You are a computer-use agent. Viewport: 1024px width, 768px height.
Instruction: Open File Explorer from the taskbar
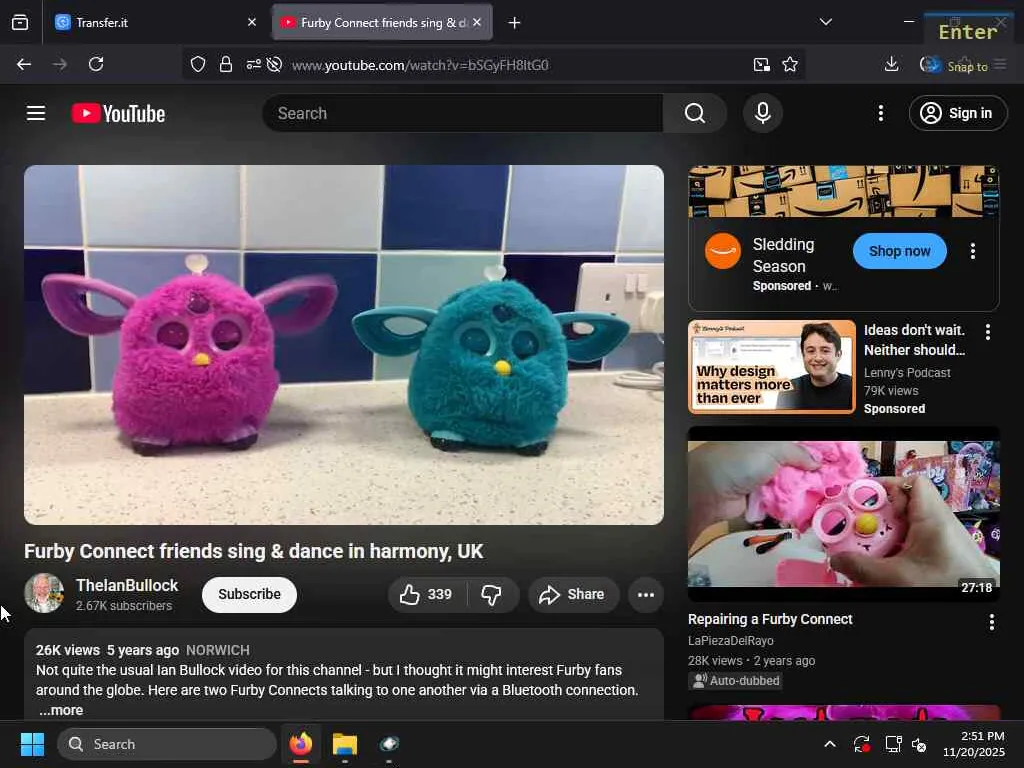click(345, 744)
